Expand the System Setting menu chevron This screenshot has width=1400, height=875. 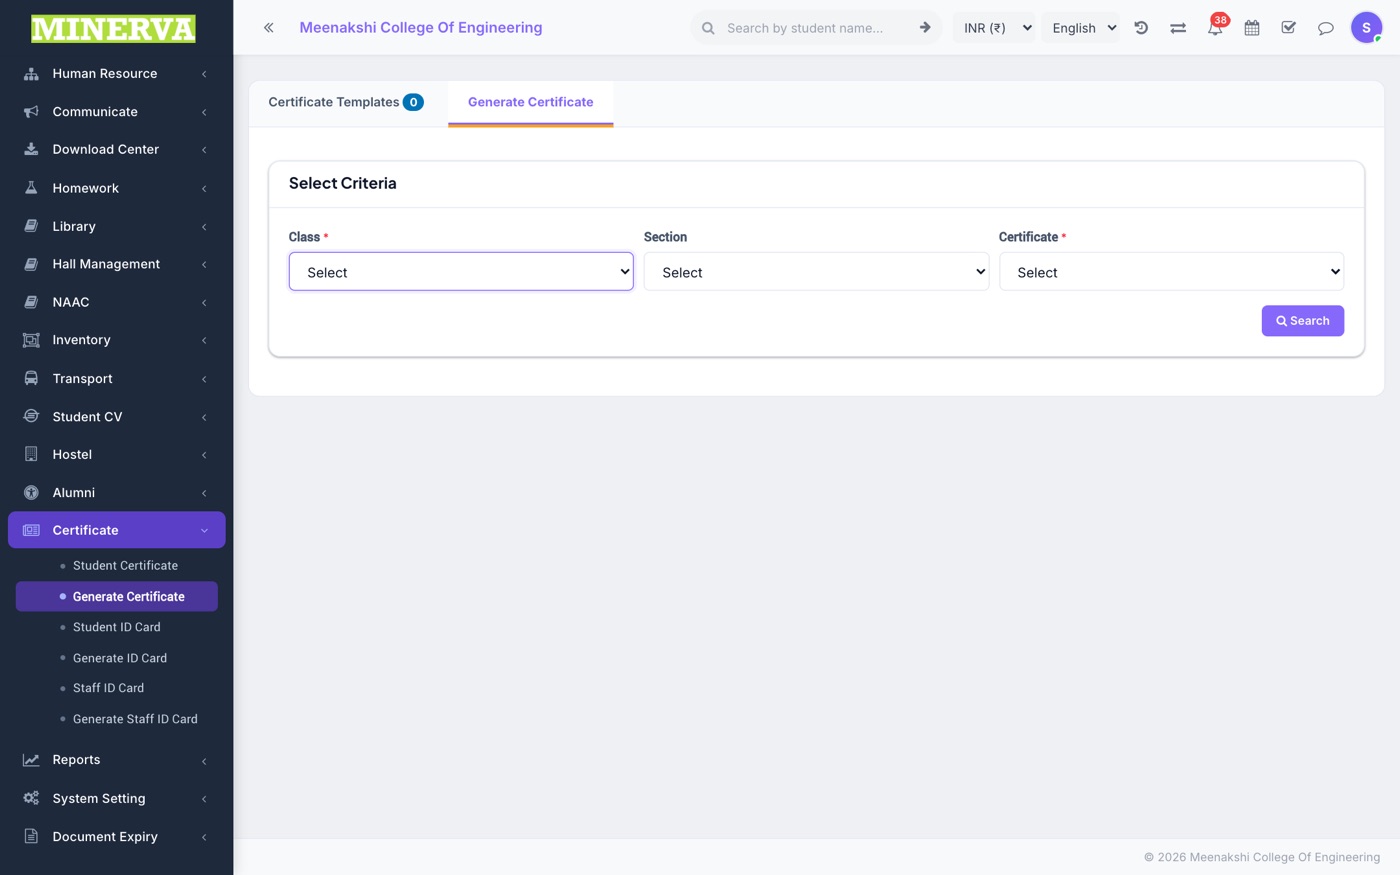[x=204, y=799]
